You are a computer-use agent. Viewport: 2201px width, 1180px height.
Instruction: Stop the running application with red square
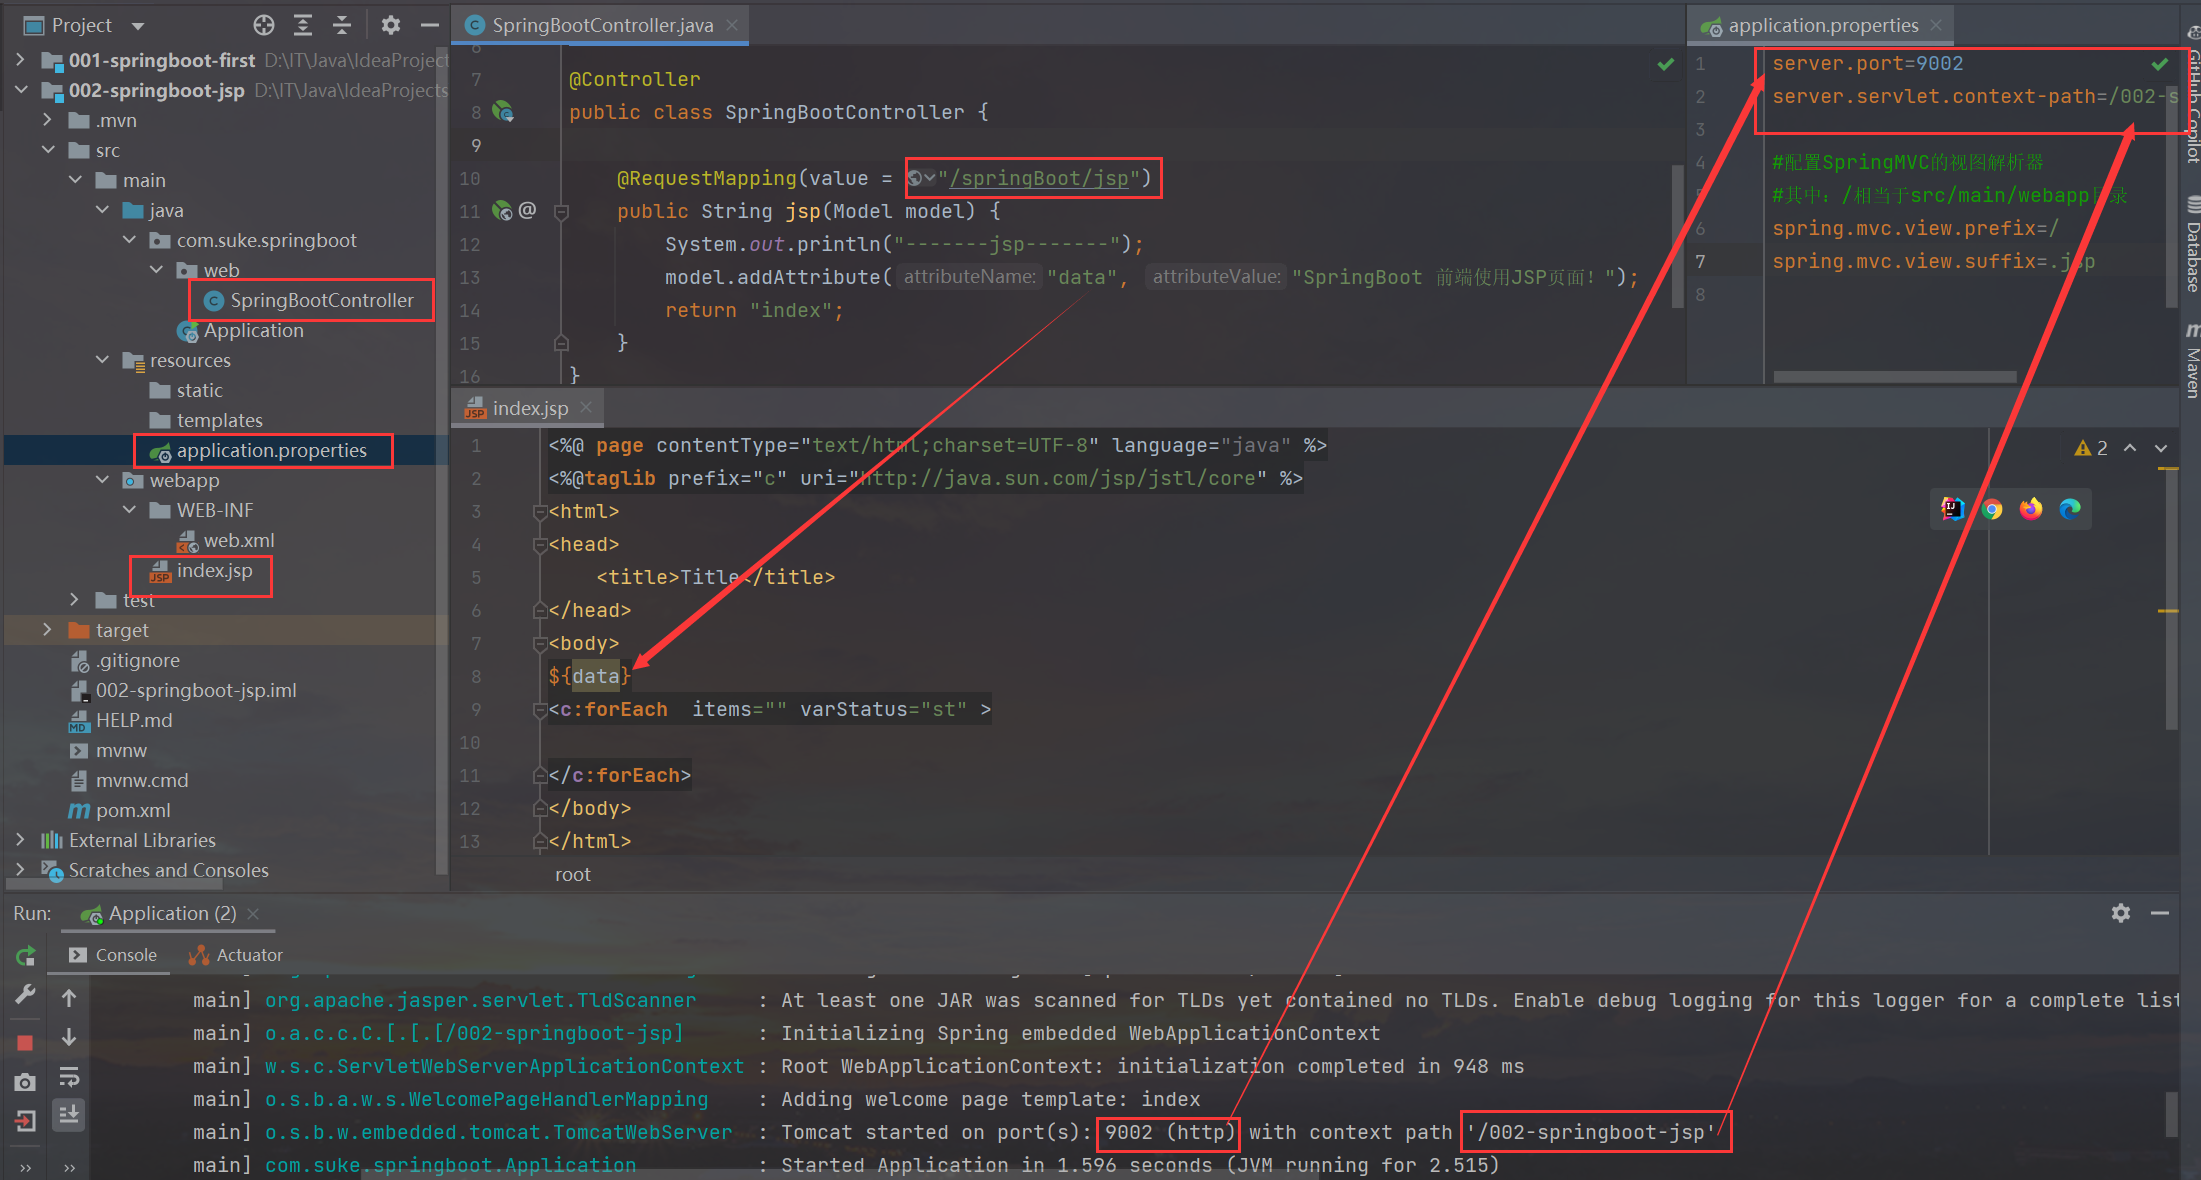pyautogui.click(x=26, y=1043)
